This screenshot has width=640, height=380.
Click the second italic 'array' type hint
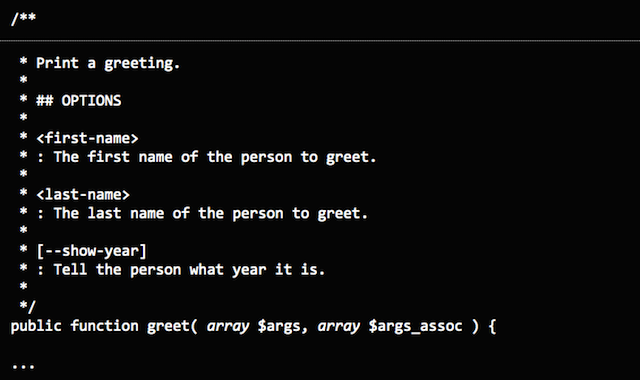339,327
